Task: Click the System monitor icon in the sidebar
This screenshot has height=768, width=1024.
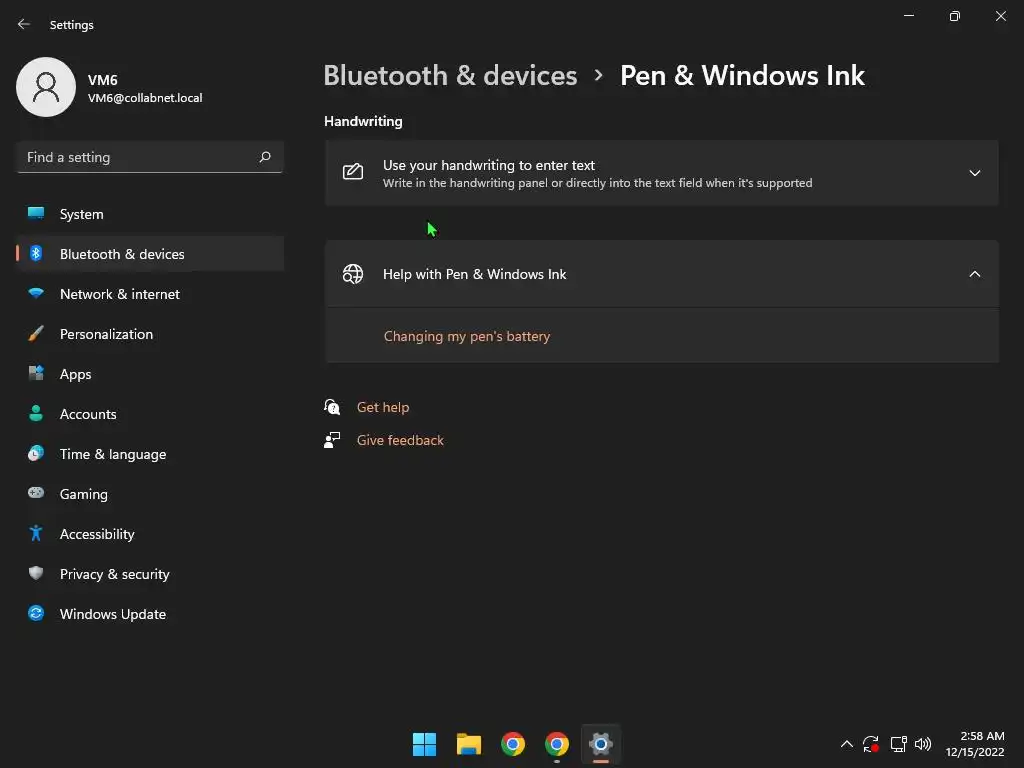Action: (36, 214)
